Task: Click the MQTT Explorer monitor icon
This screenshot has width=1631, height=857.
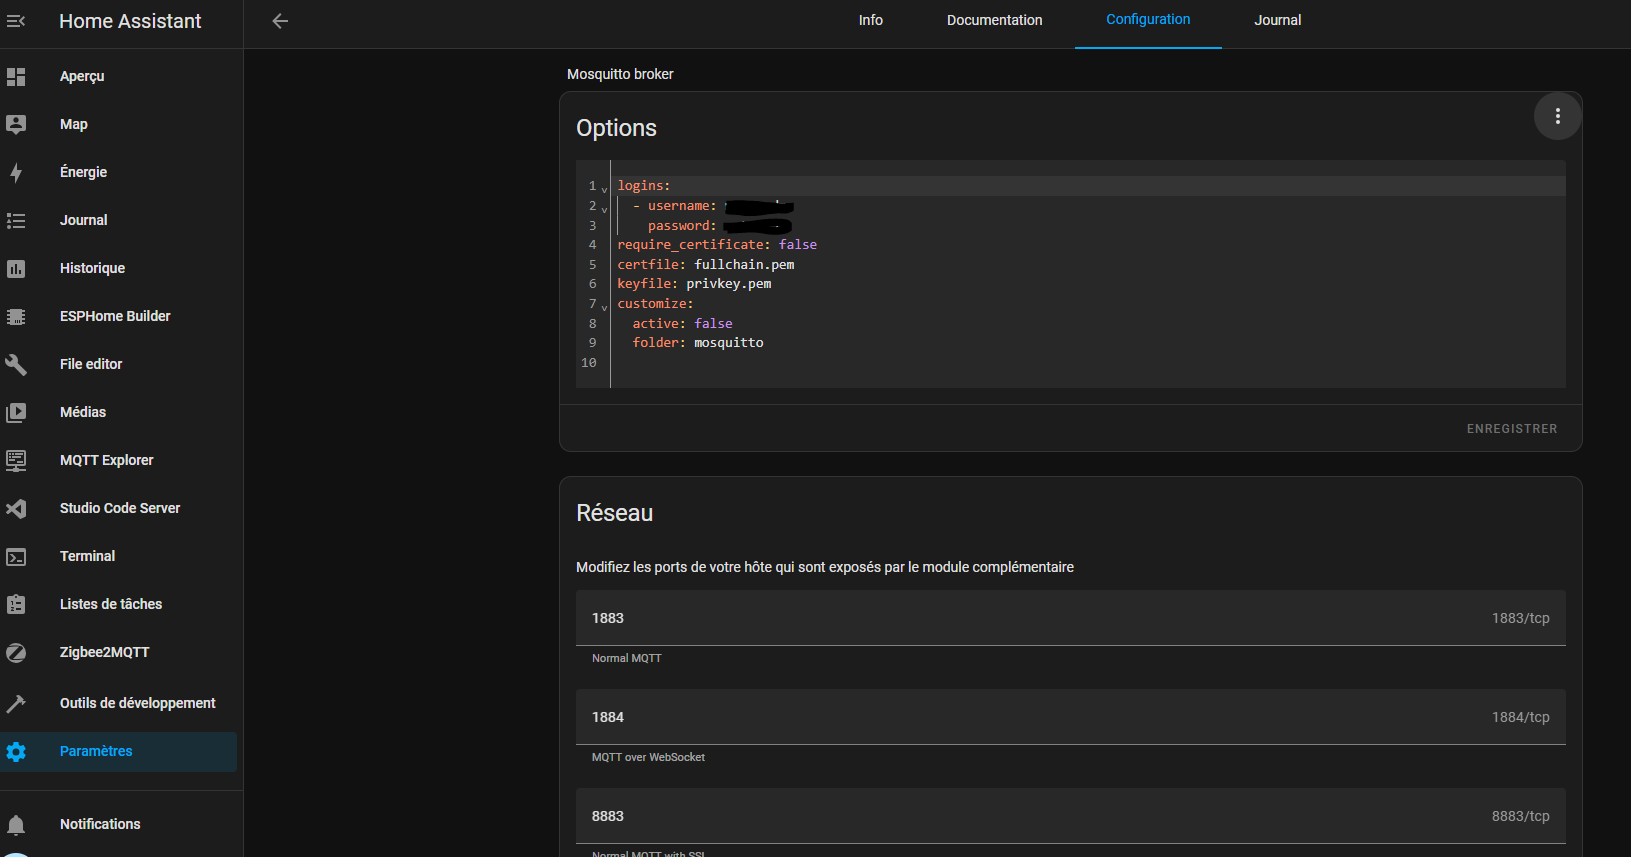Action: click(x=16, y=461)
